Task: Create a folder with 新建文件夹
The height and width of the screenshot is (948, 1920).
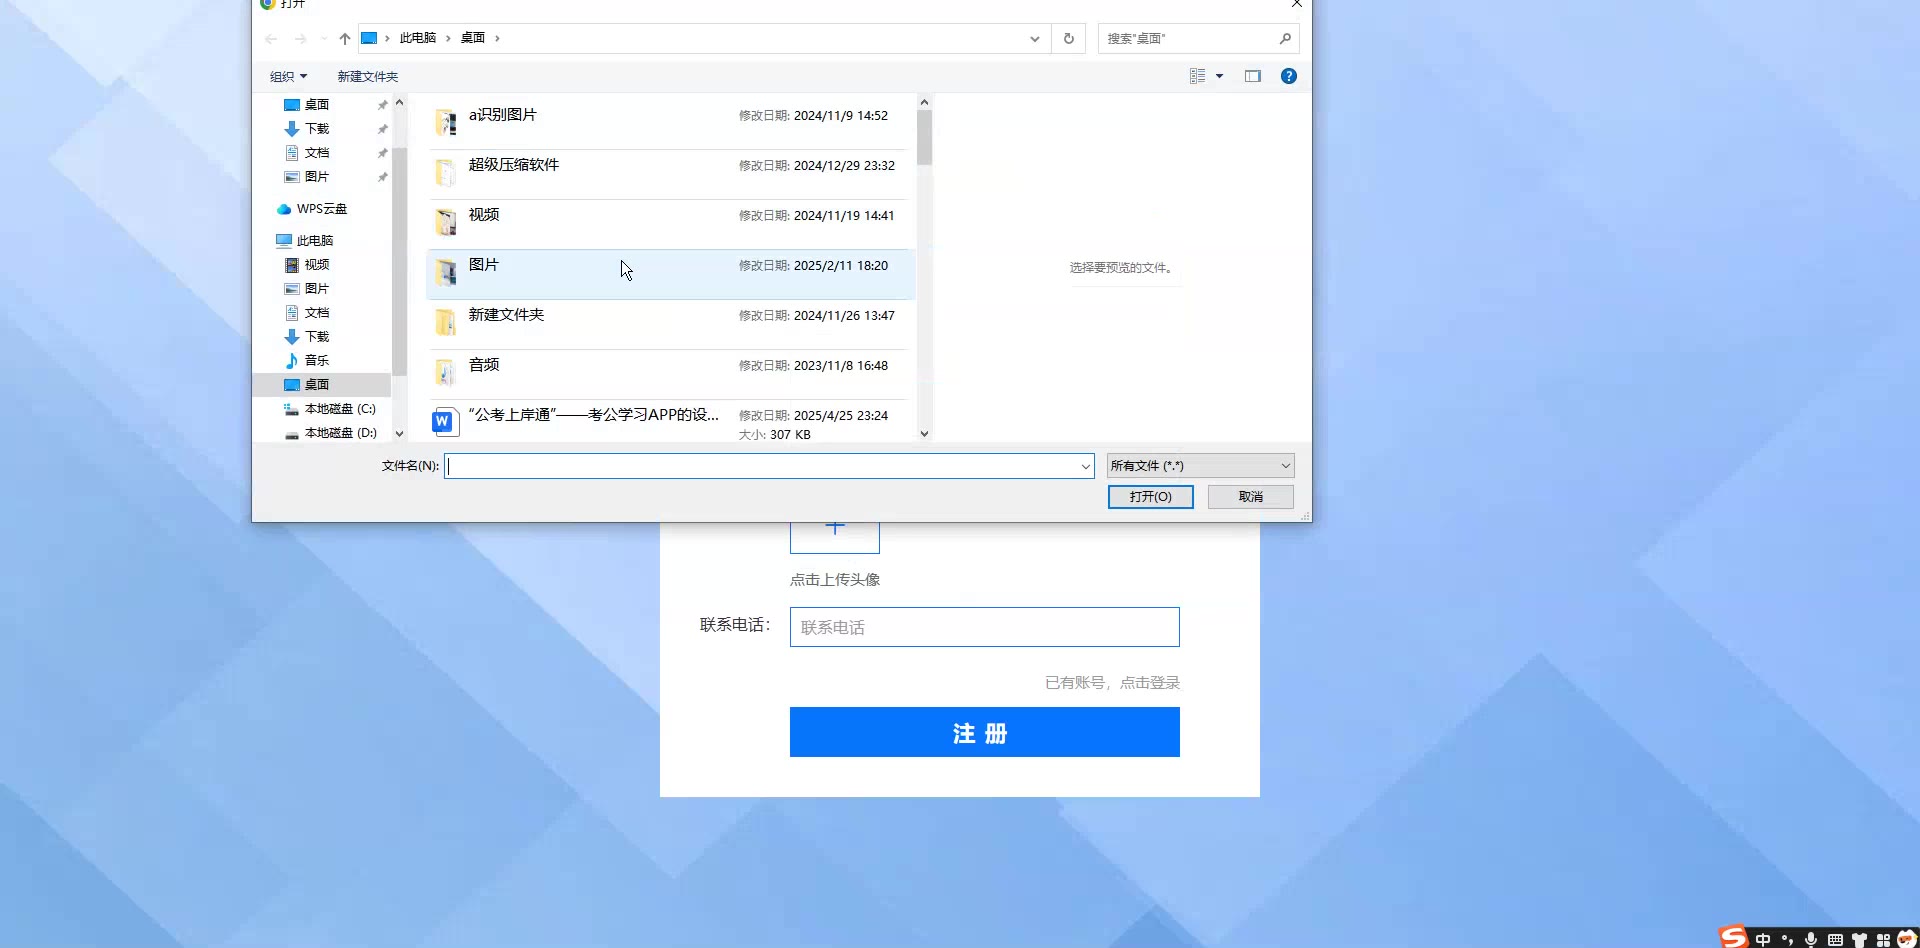Action: click(x=367, y=77)
